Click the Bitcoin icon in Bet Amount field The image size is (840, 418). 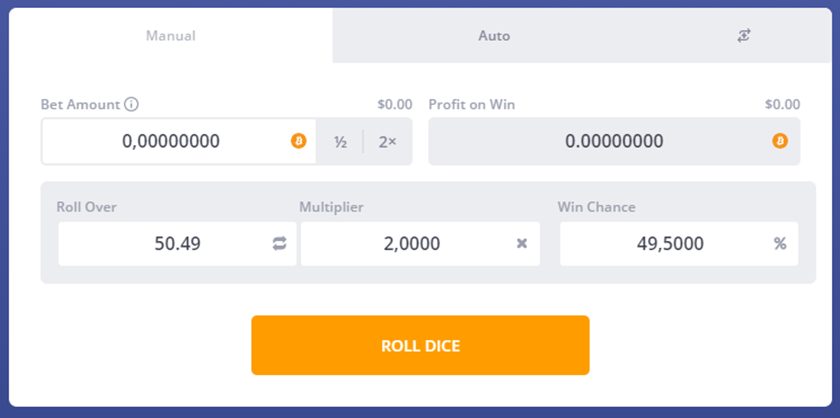click(299, 141)
